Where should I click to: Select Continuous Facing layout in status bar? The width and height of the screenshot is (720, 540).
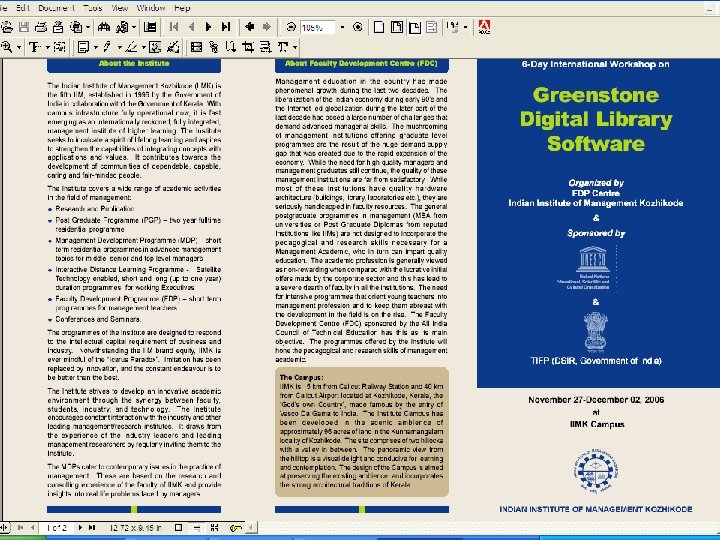tap(214, 528)
